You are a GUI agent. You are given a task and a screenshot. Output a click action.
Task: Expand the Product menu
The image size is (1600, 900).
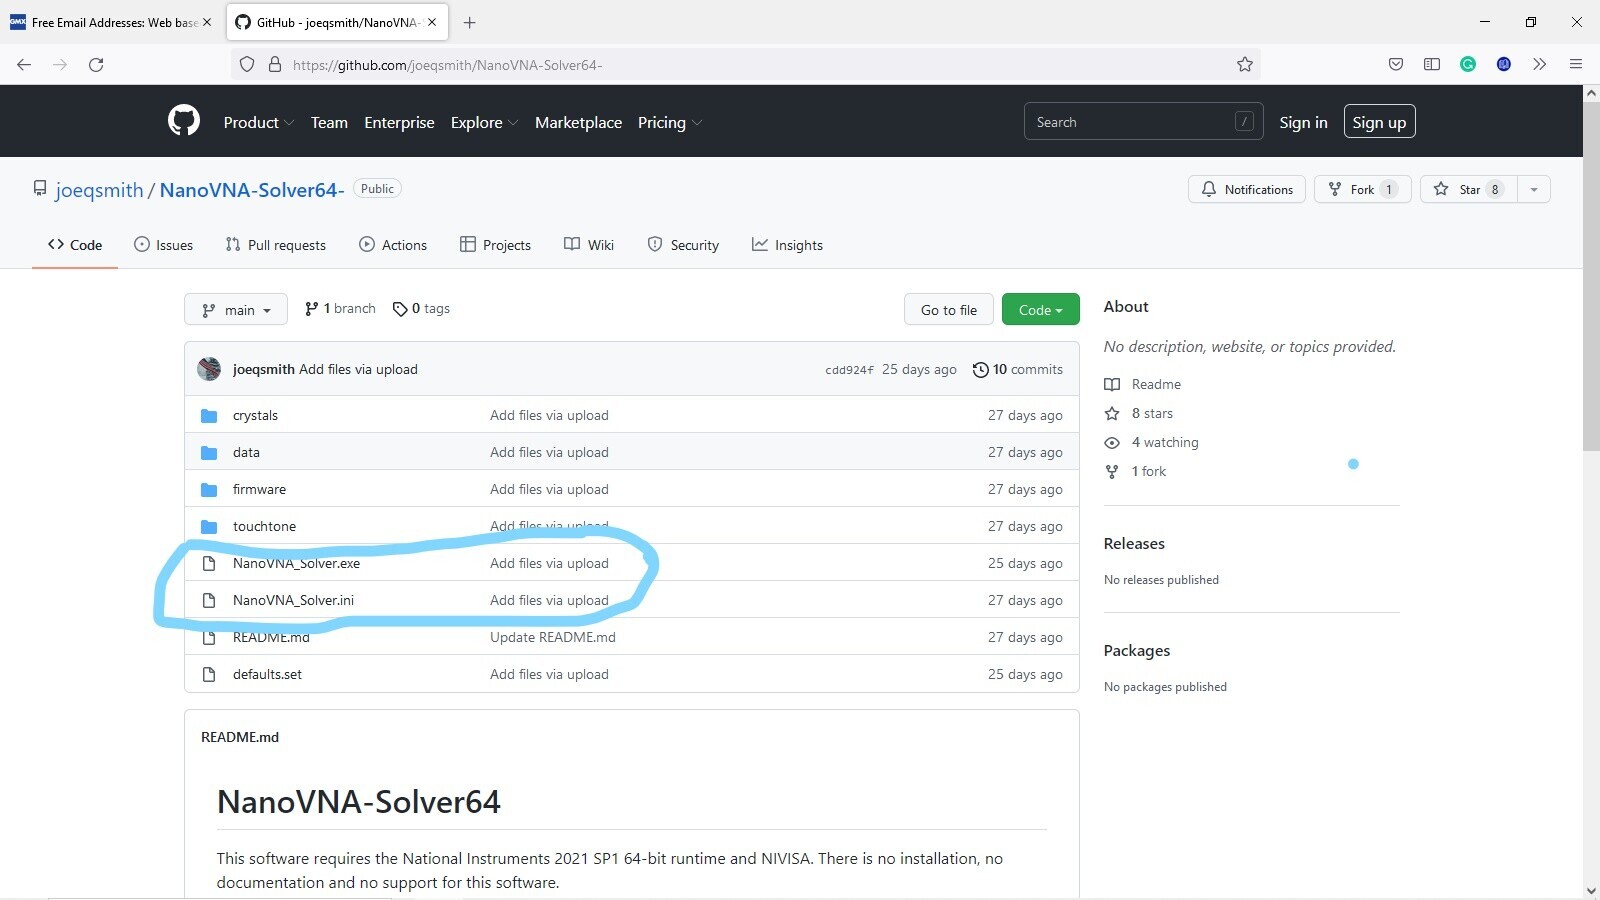pos(258,122)
